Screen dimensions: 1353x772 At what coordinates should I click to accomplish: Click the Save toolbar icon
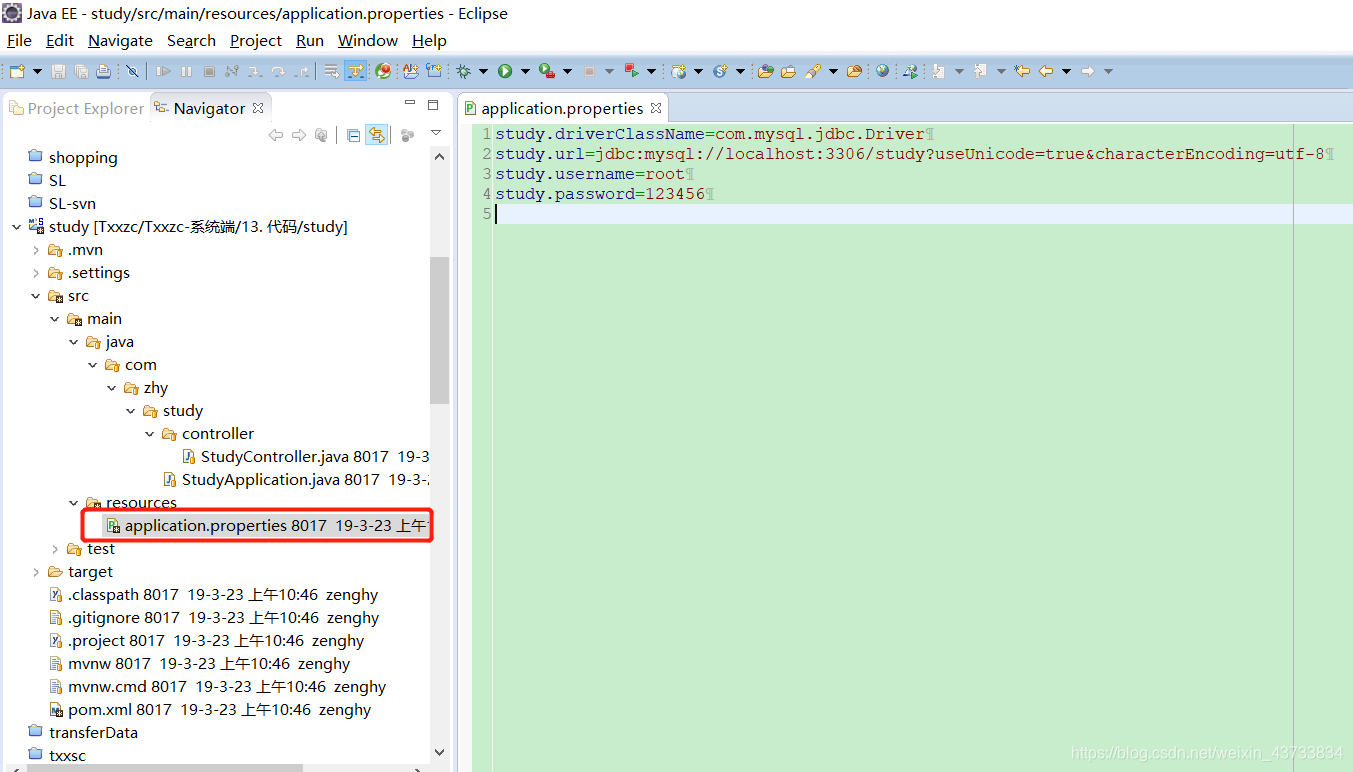pos(58,71)
